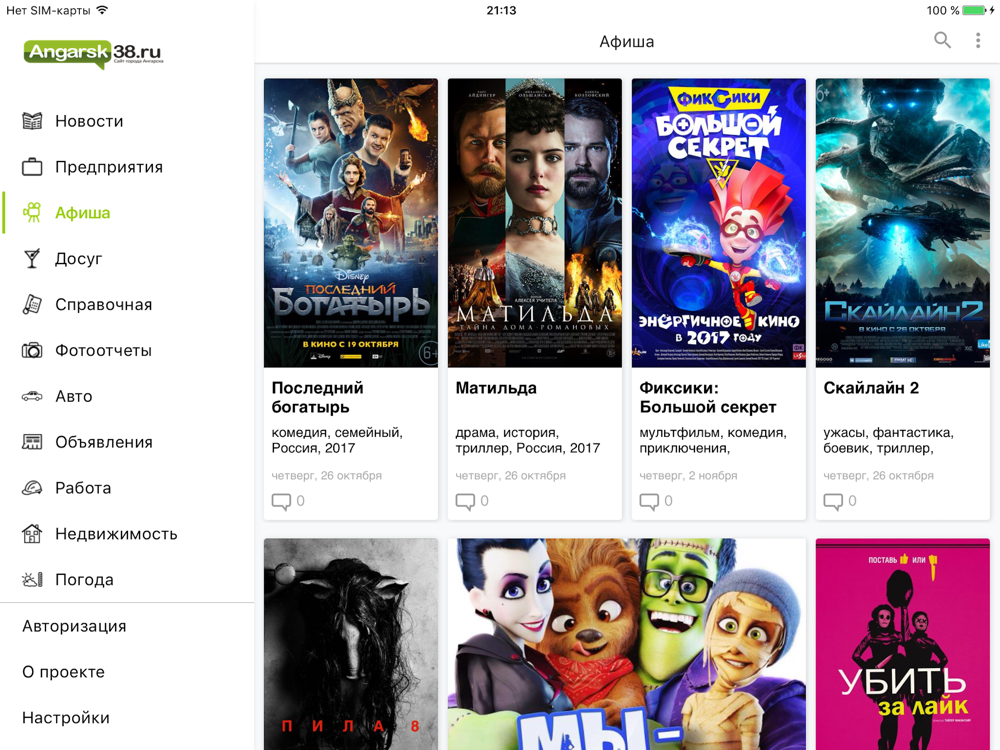Open the Новости section
Image resolution: width=1000 pixels, height=750 pixels.
(x=89, y=121)
